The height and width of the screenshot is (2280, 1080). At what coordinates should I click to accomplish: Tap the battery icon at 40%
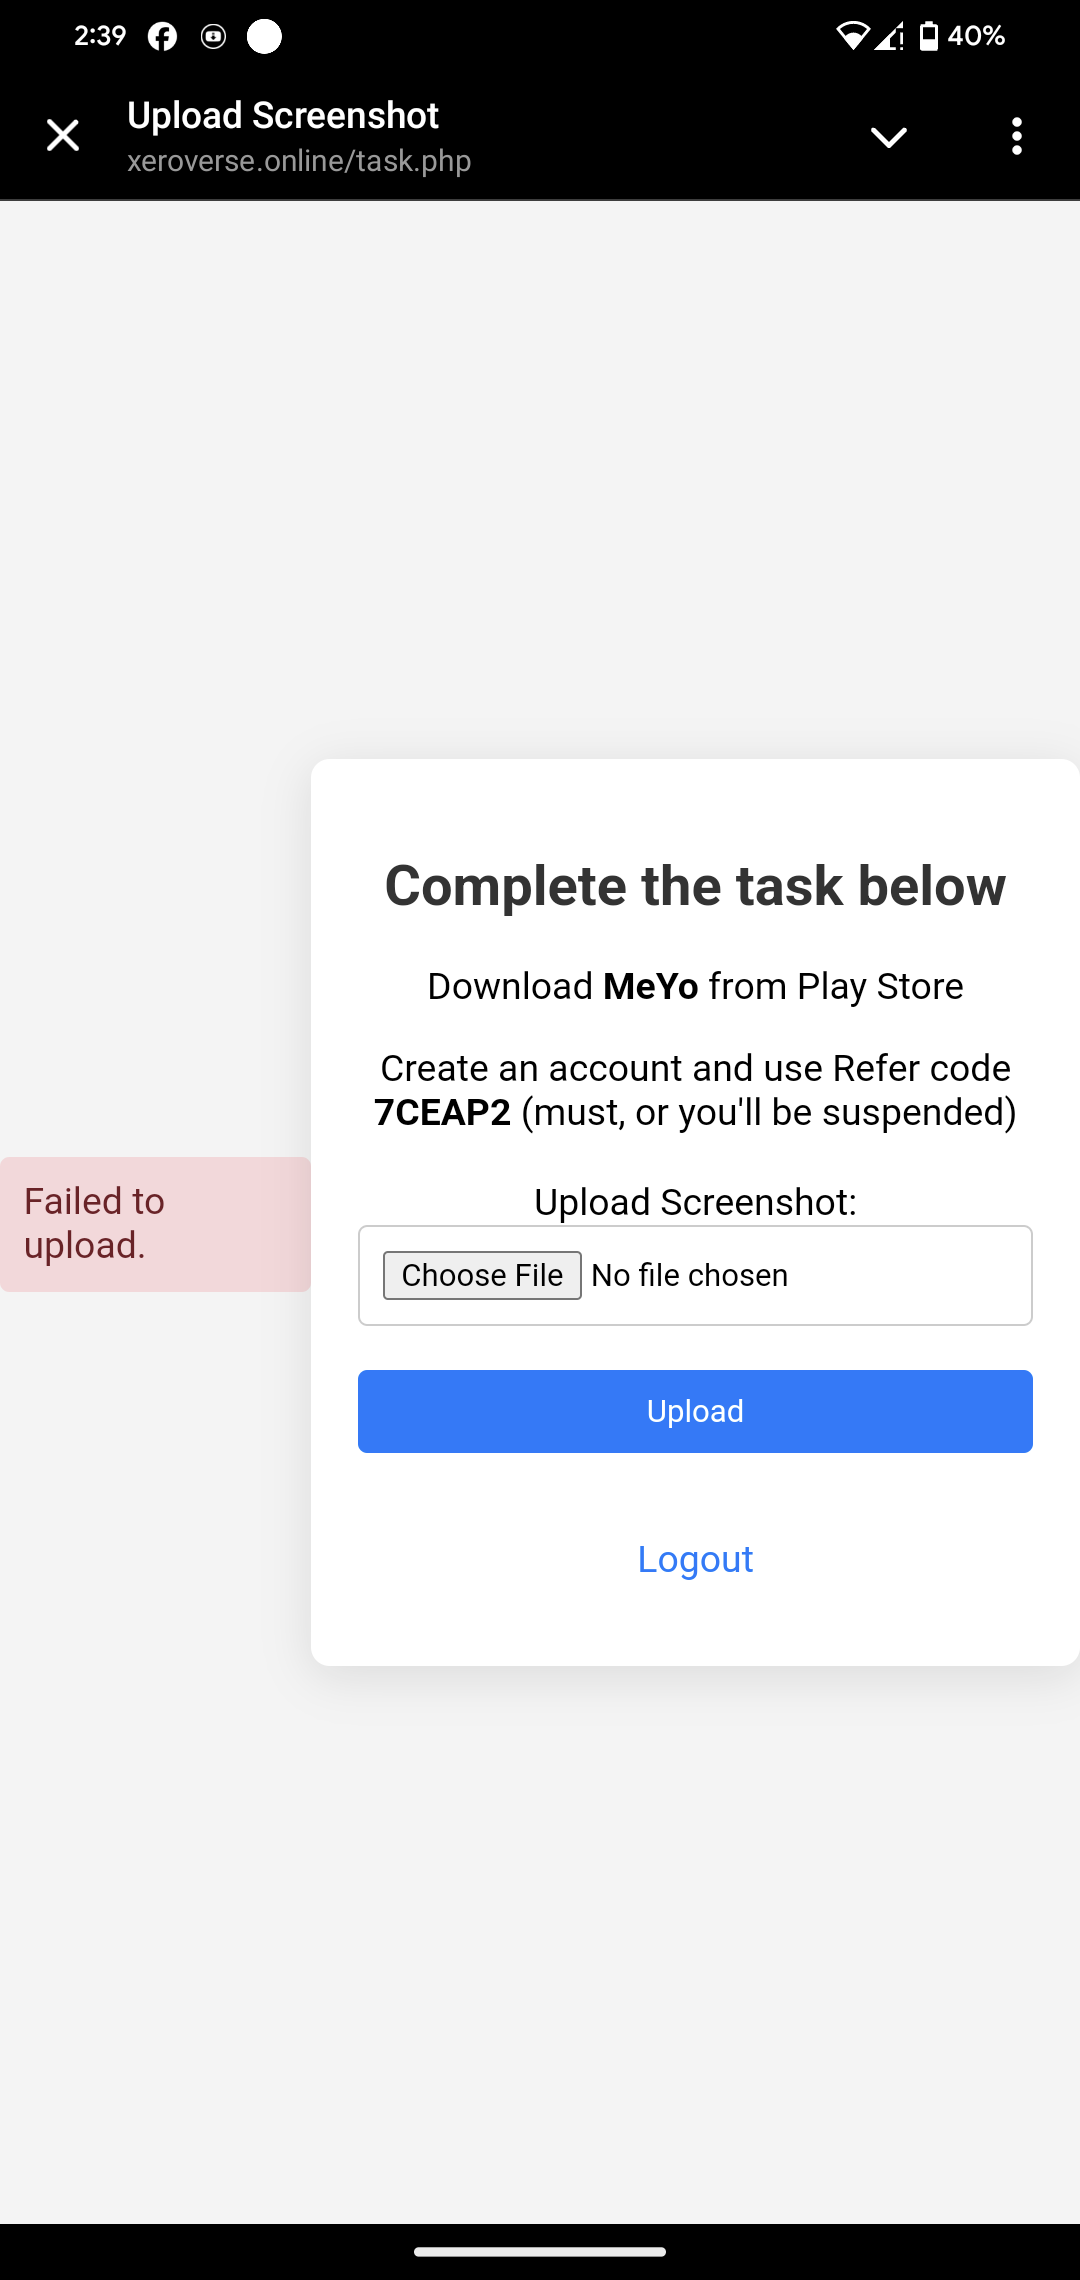pos(929,36)
